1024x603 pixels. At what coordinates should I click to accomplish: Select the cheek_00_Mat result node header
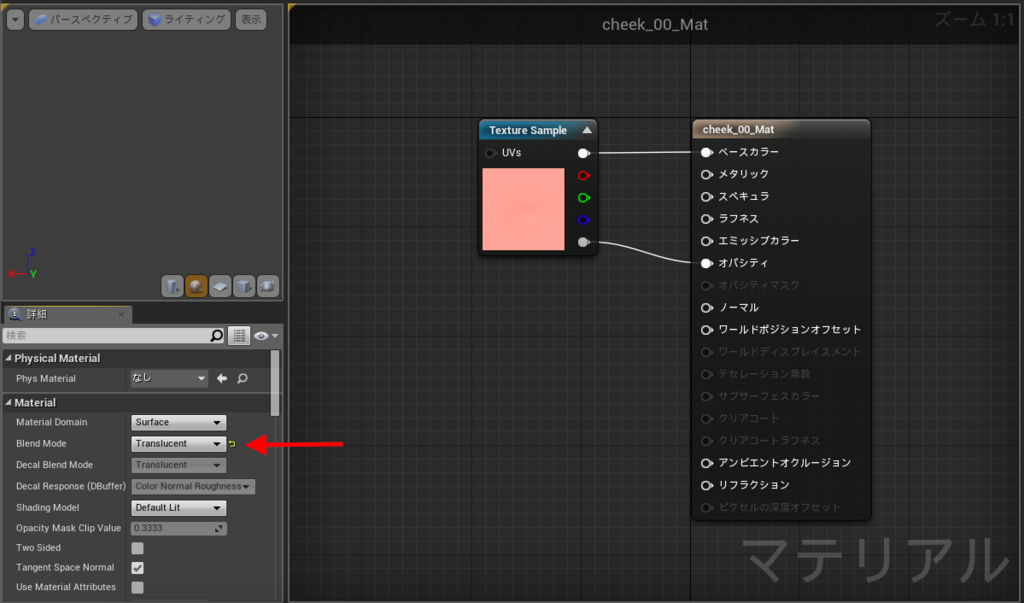(781, 129)
